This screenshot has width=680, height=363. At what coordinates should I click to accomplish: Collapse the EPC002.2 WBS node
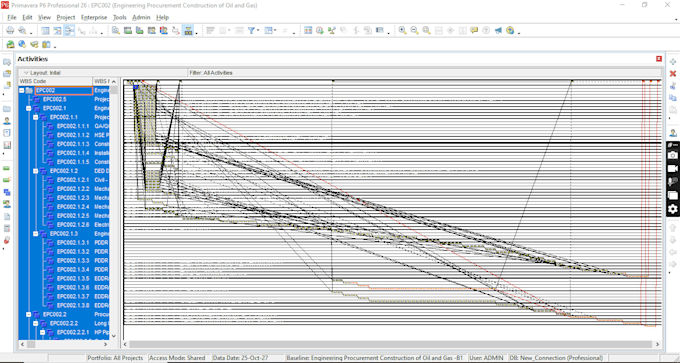tap(29, 314)
